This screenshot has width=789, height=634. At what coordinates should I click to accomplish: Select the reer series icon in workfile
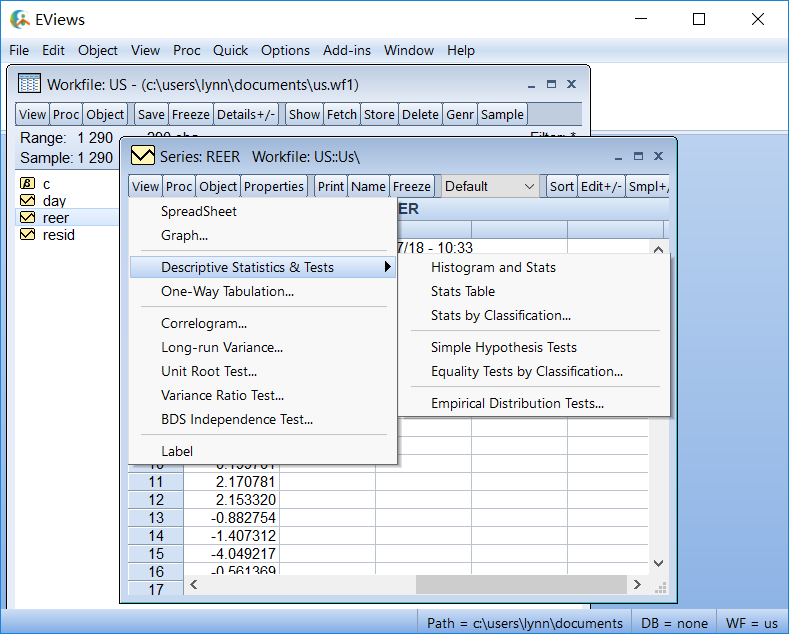(27, 217)
